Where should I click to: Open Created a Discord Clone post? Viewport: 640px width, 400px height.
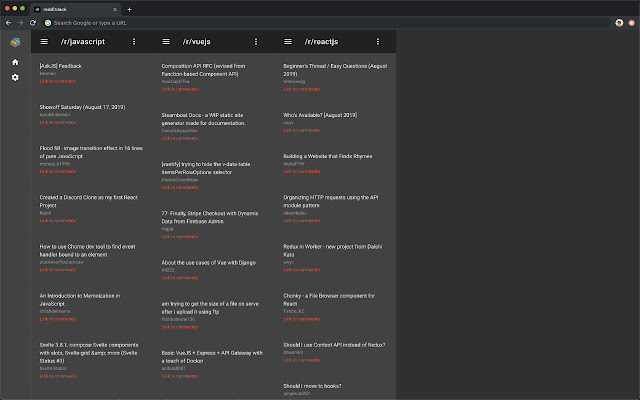coord(89,201)
